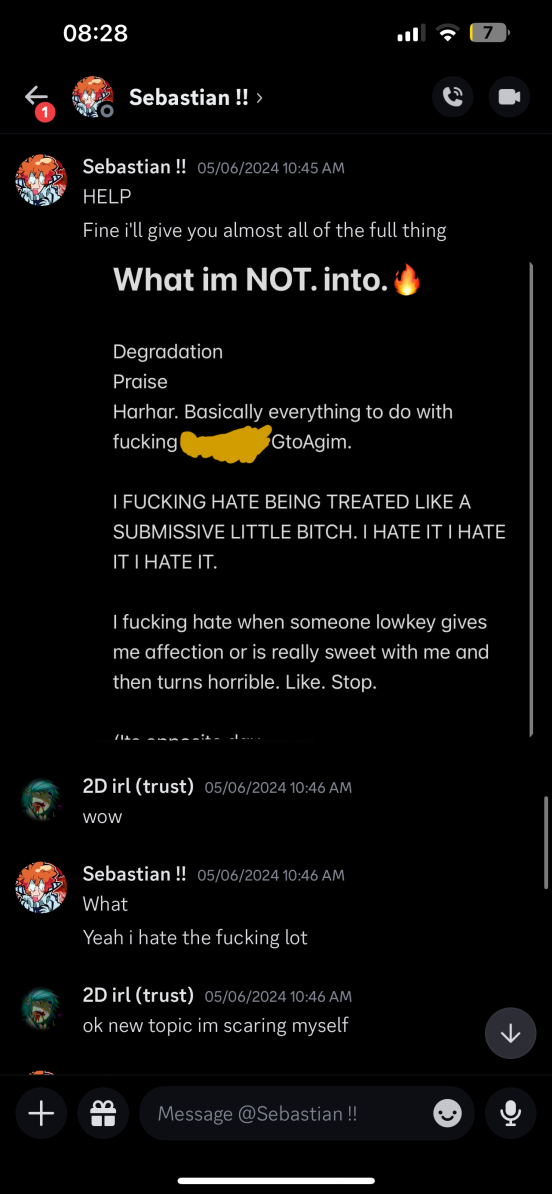Jump to latest messages with down arrow
This screenshot has width=552, height=1194.
(510, 1033)
